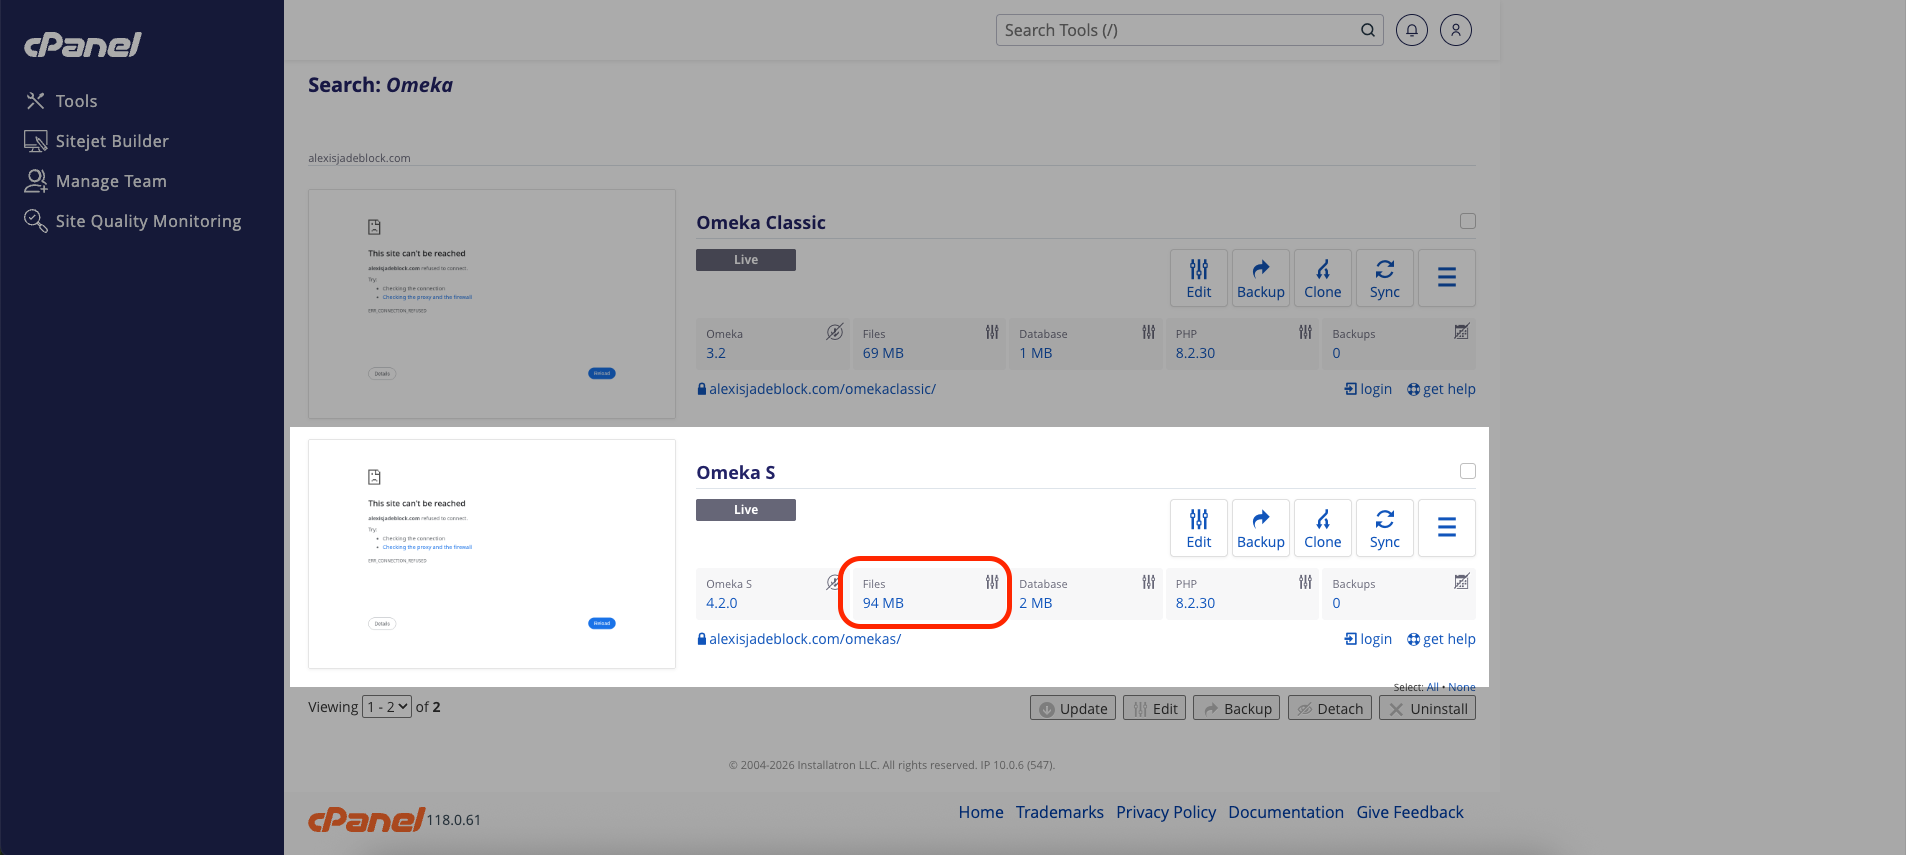
Task: Select the Omeka Classic checkbox
Action: pyautogui.click(x=1468, y=221)
